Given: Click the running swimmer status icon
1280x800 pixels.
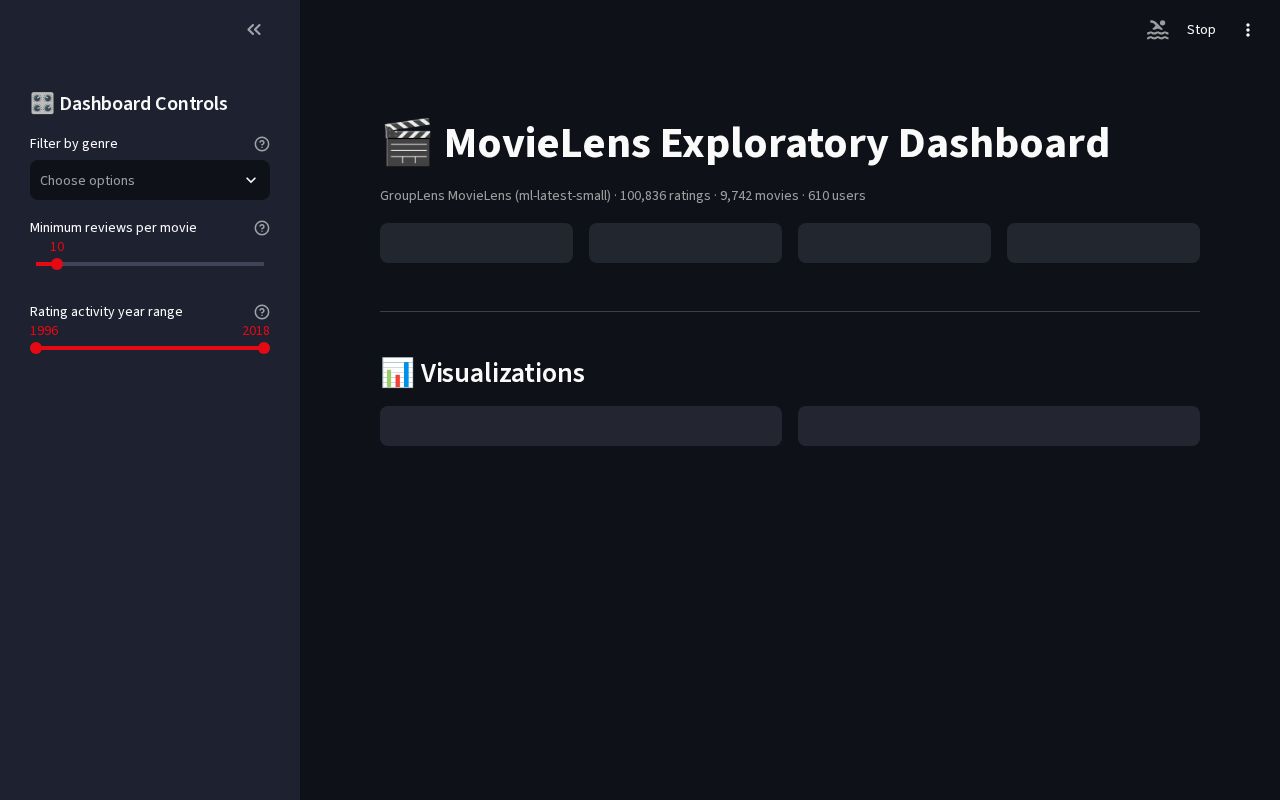Looking at the screenshot, I should (1157, 30).
